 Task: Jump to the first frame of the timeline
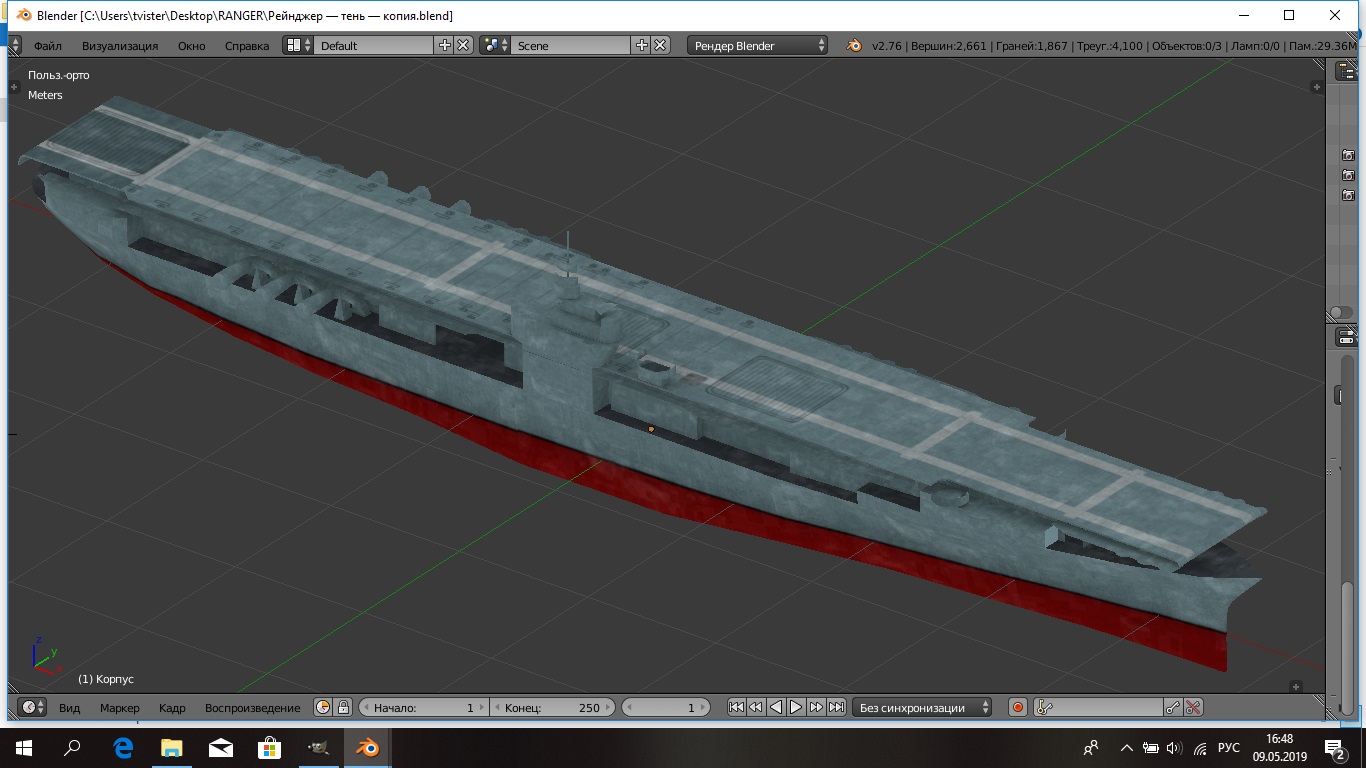pyautogui.click(x=736, y=707)
